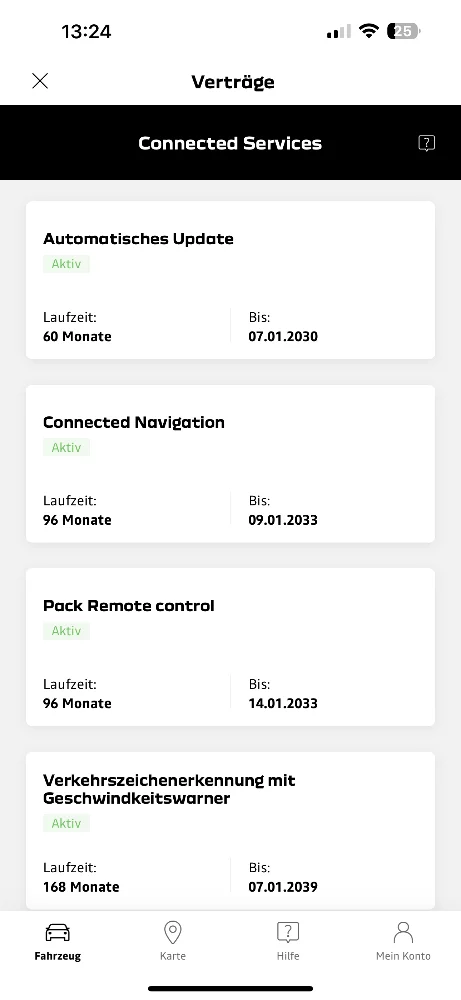Open Verkehrszeichenerkennung mit Geschwindigkeitswarner card
Image resolution: width=461 pixels, height=1000 pixels.
pos(230,830)
